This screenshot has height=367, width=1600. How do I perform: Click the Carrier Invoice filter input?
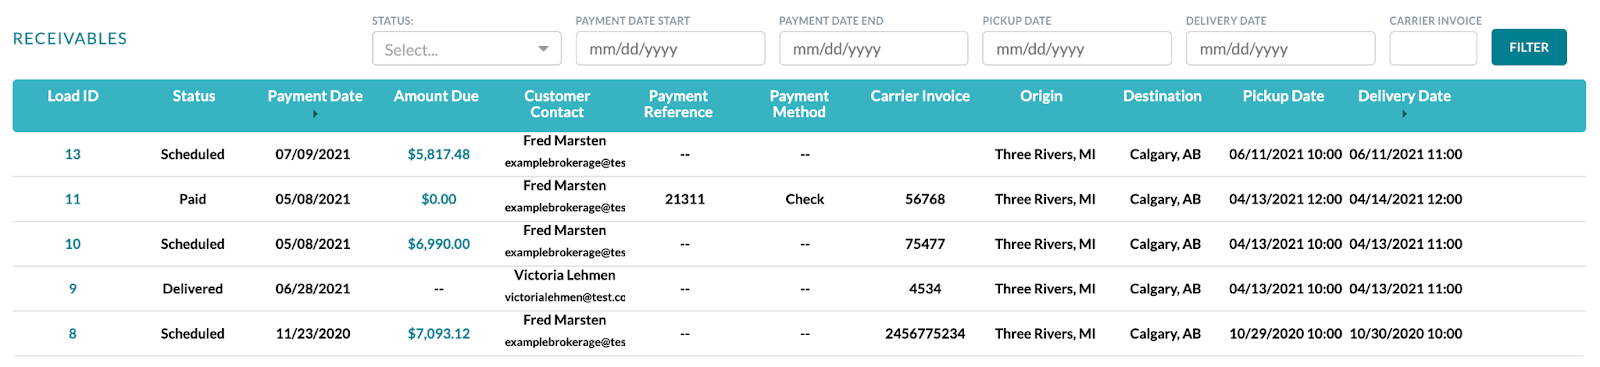click(1433, 48)
